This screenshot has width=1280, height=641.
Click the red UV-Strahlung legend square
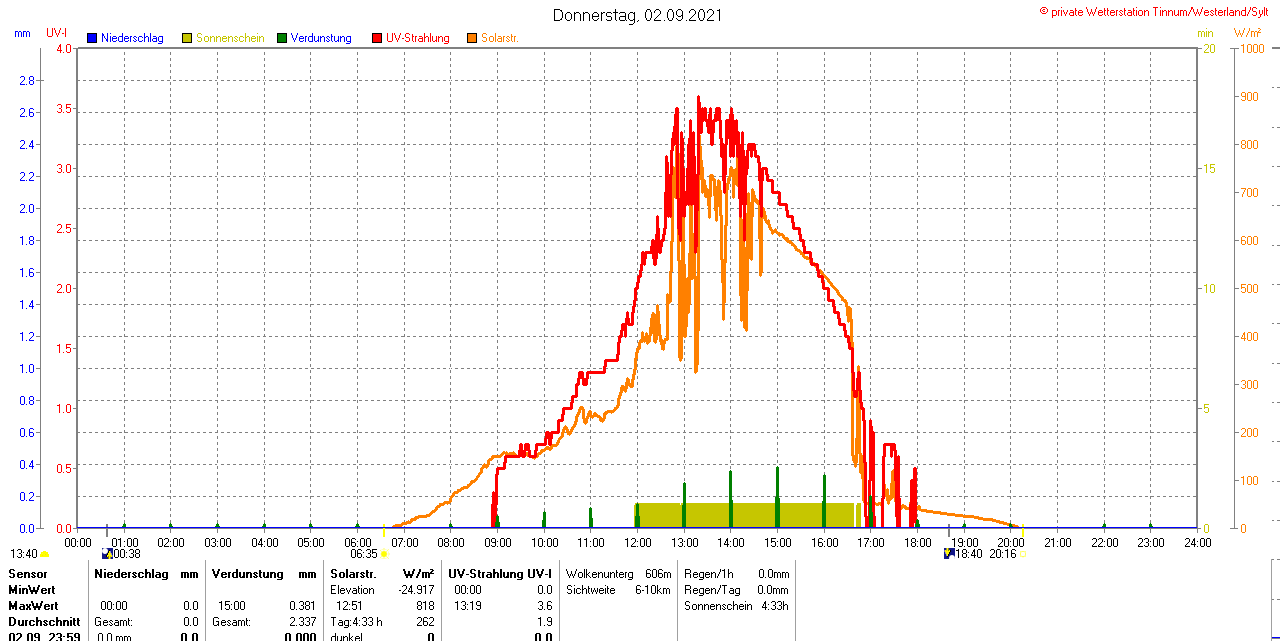point(377,38)
